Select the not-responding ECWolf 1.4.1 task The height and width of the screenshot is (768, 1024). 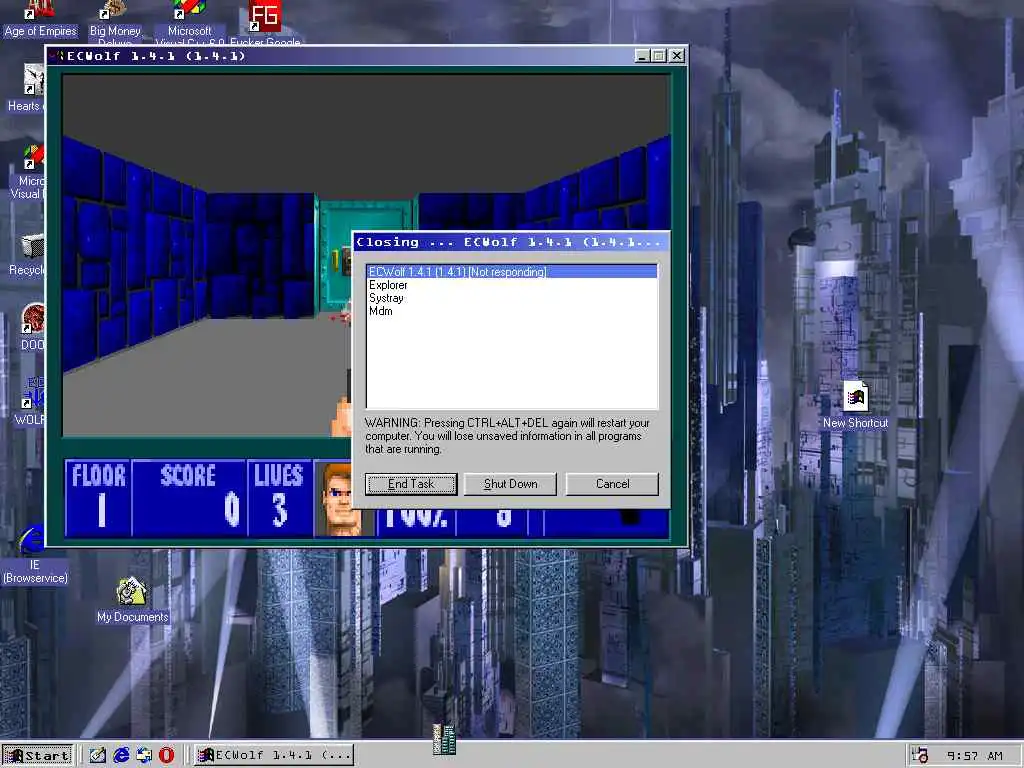click(x=512, y=272)
